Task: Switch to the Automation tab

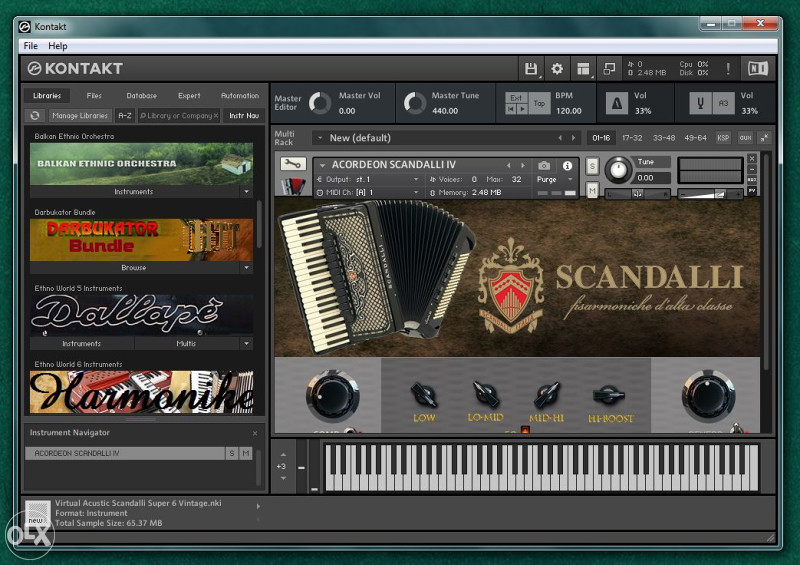Action: [x=240, y=95]
